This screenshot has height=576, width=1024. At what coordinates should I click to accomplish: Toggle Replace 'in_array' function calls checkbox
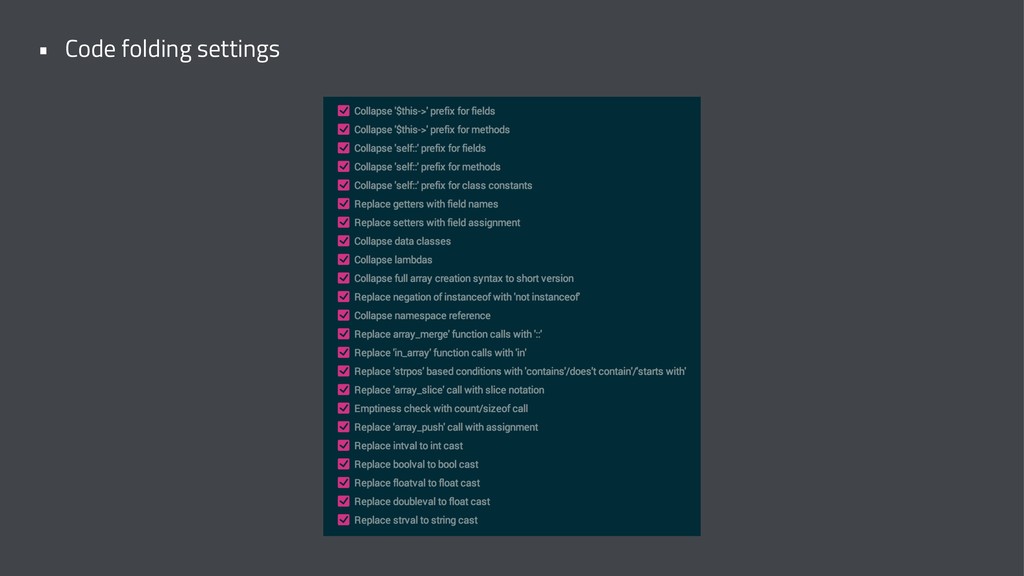(344, 353)
